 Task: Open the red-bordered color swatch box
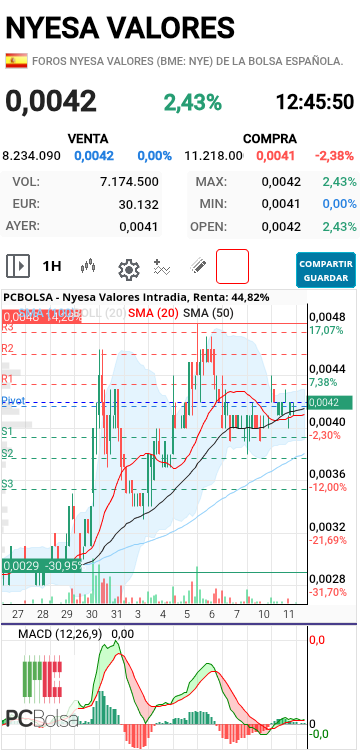232,266
